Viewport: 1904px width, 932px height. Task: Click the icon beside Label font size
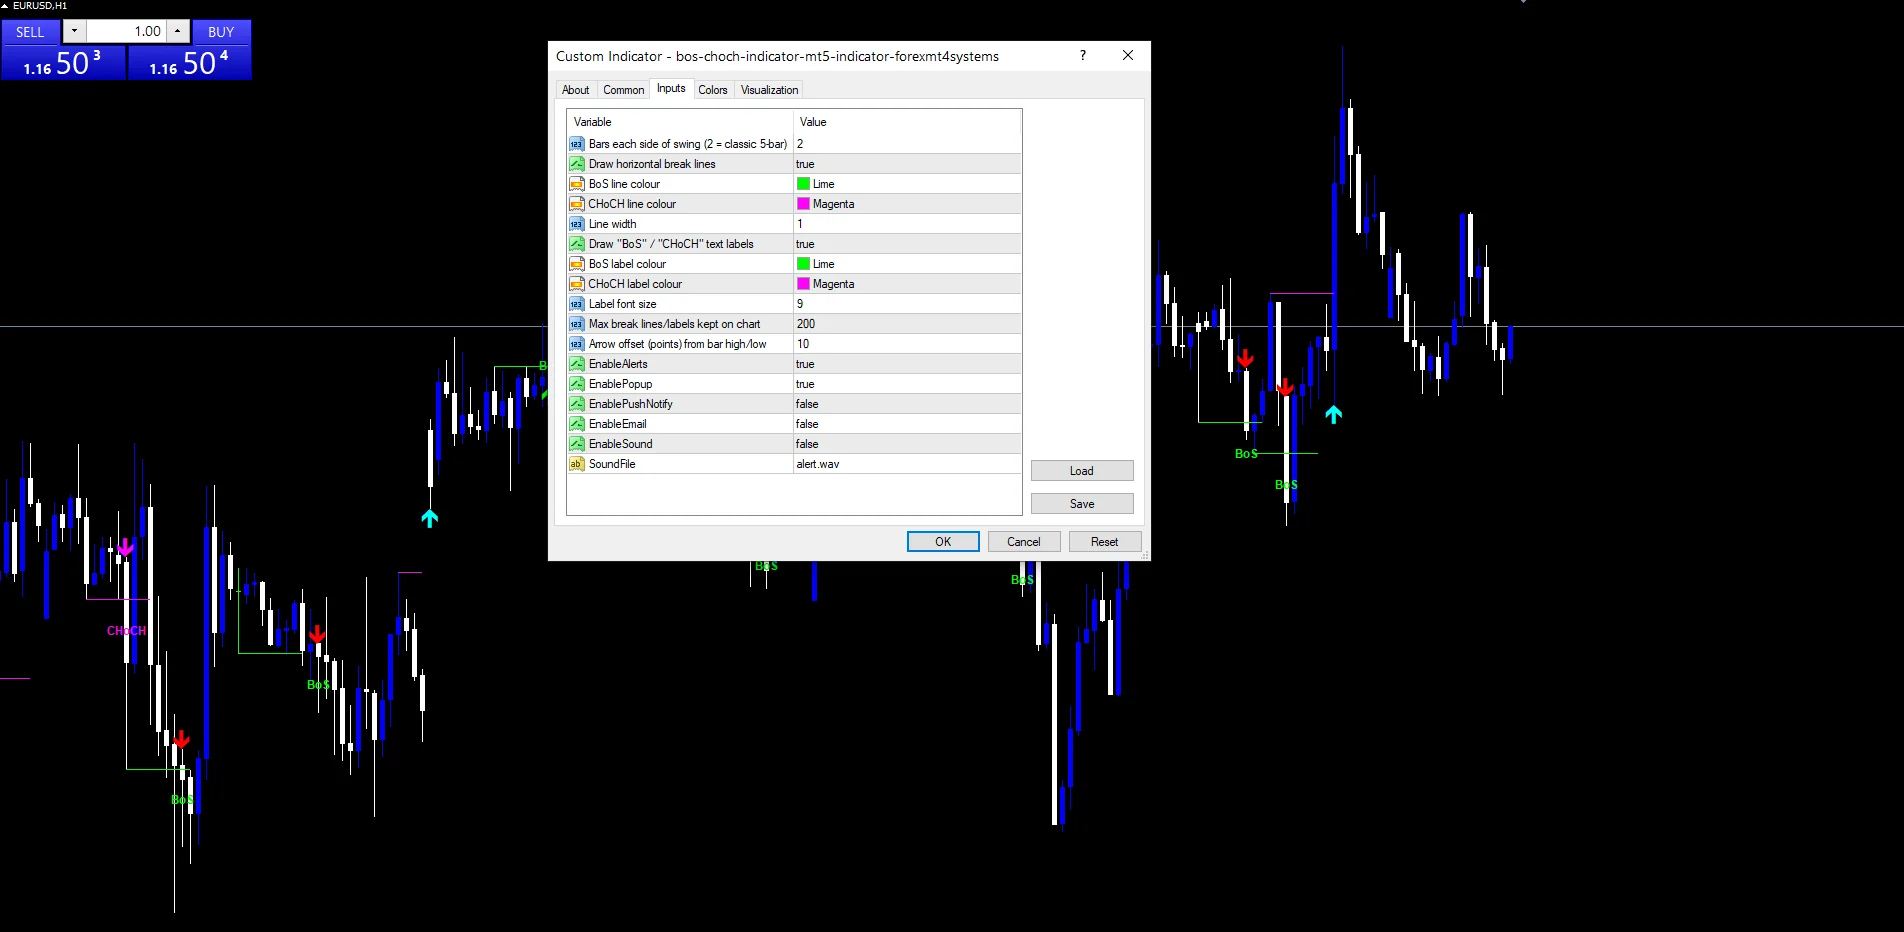[576, 304]
